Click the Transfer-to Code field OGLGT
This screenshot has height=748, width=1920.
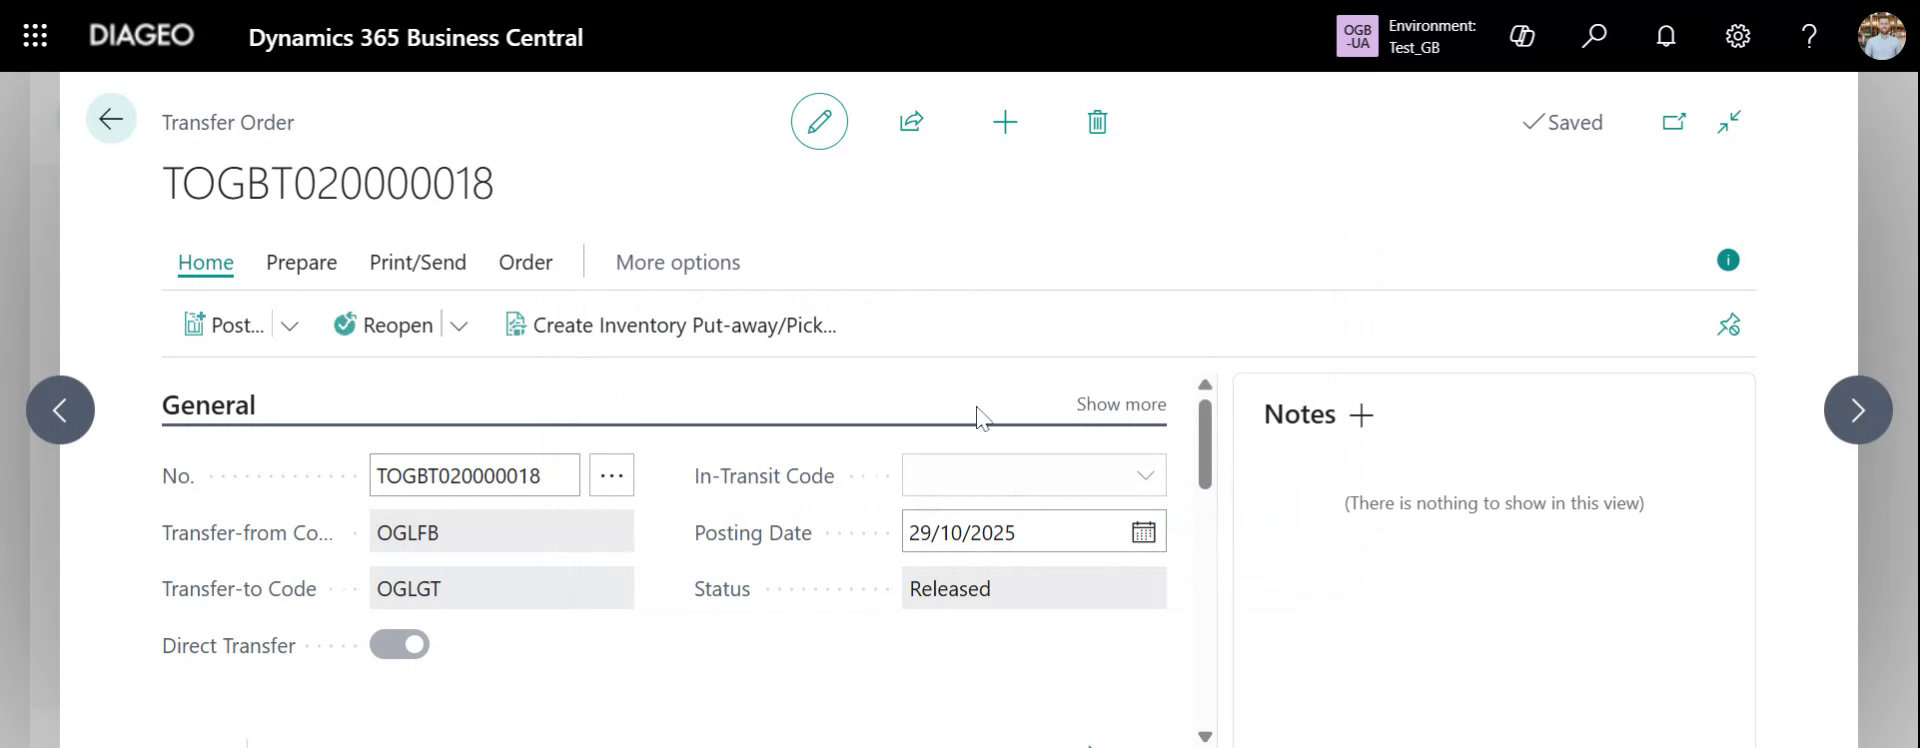tap(502, 588)
